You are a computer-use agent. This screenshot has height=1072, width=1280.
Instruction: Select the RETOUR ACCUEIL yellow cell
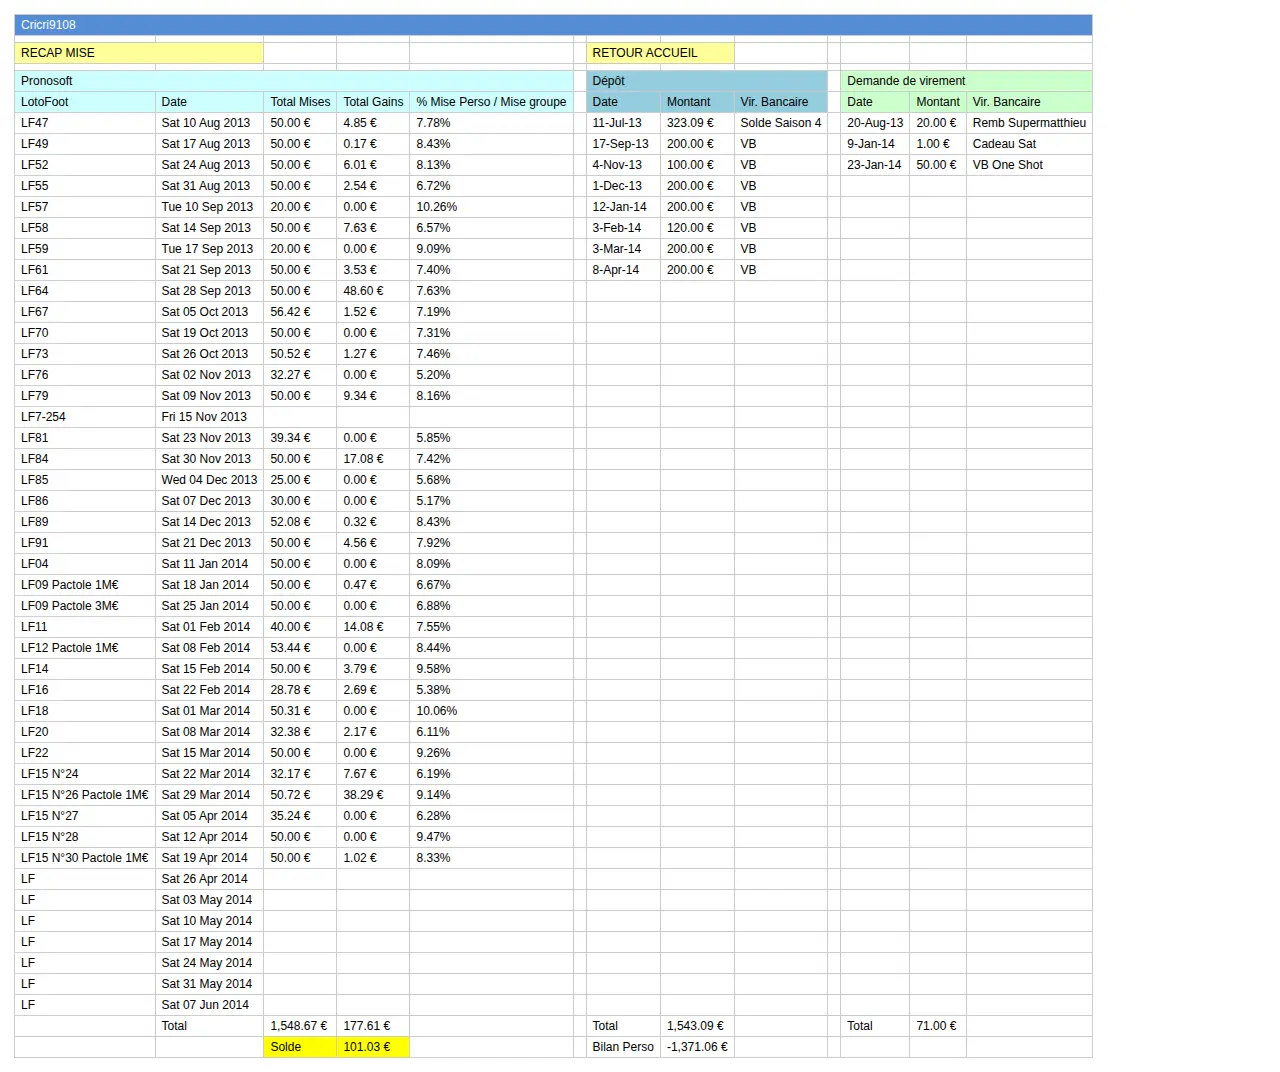coord(660,53)
